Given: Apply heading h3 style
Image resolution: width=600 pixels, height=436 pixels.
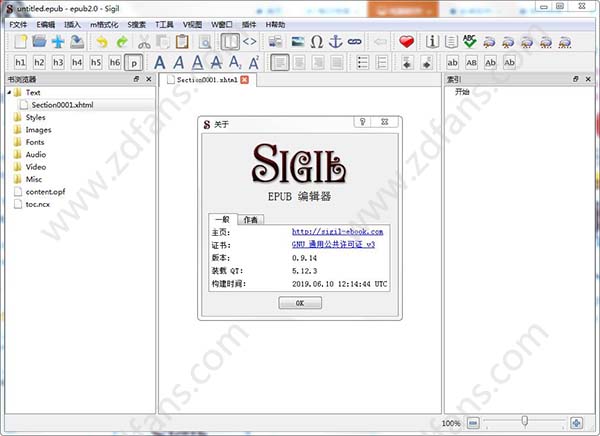Looking at the screenshot, I should [x=58, y=62].
